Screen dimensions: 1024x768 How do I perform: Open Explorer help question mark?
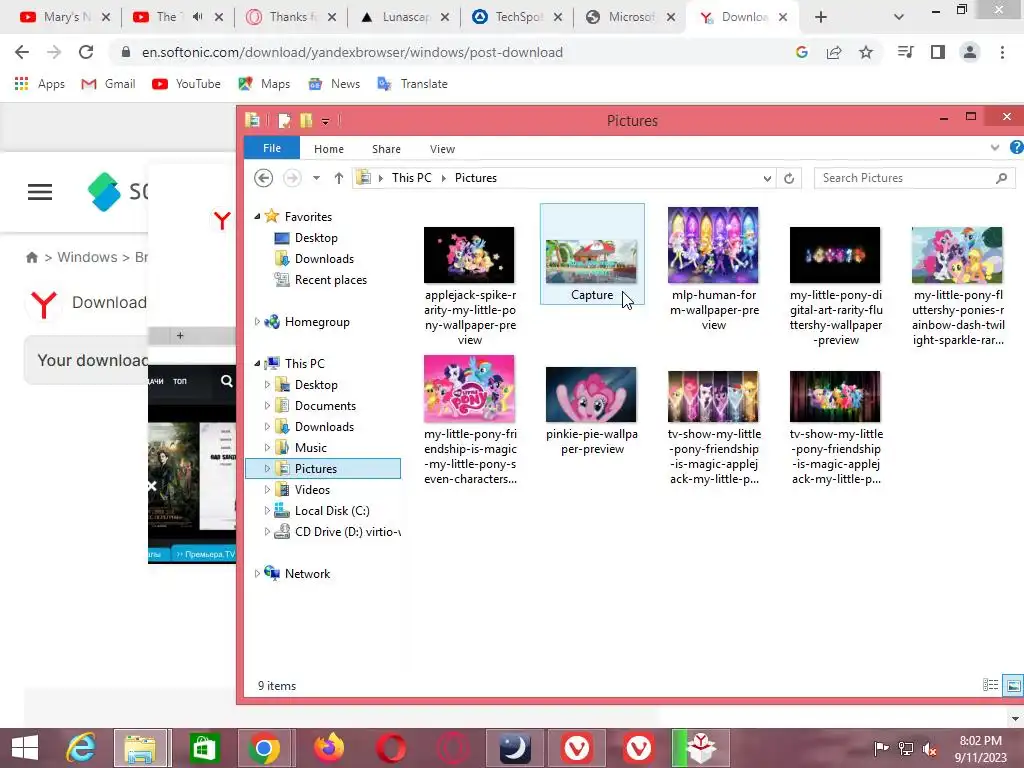pyautogui.click(x=1016, y=148)
